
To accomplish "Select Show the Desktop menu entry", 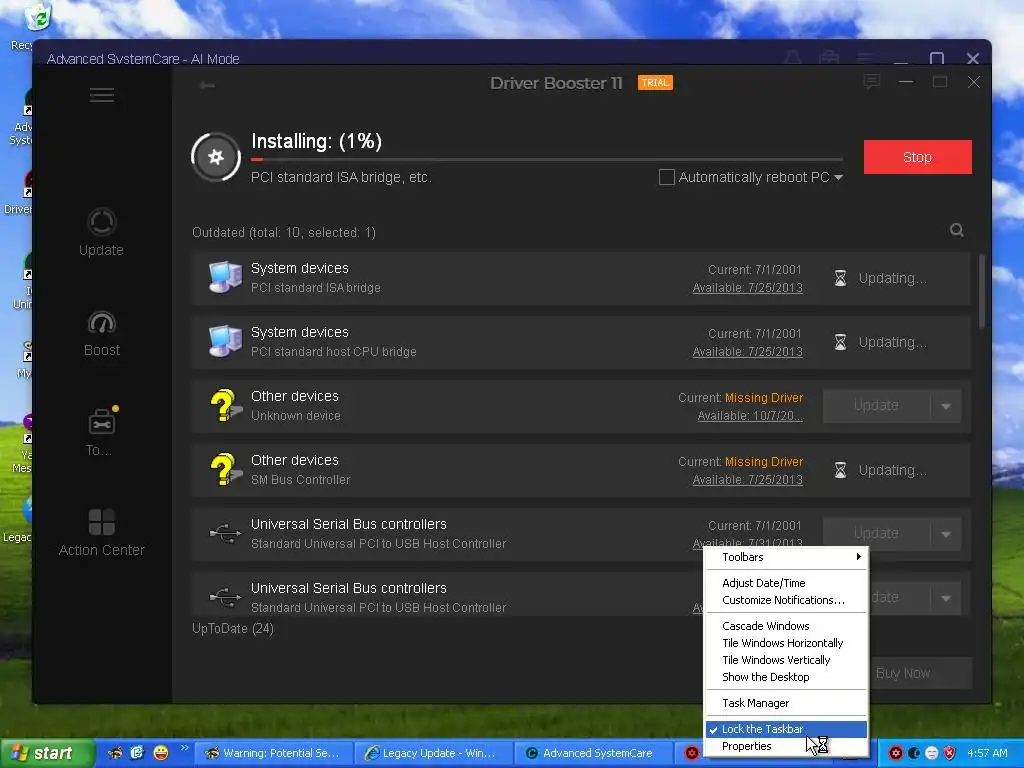I will 786,677.
